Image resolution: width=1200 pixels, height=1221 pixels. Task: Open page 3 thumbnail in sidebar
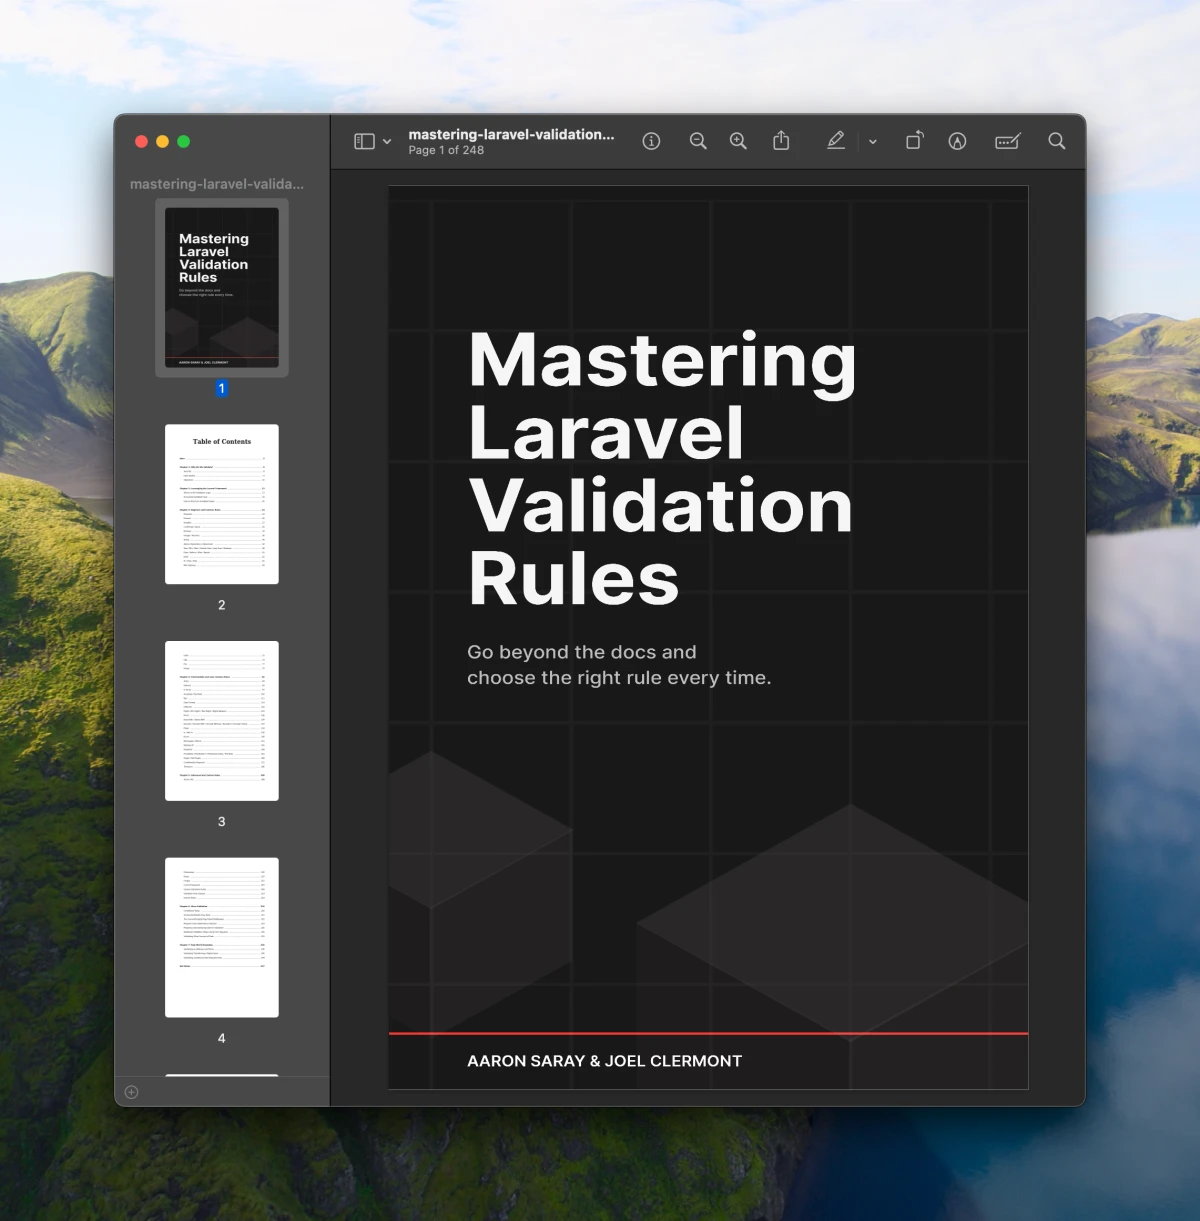point(222,721)
